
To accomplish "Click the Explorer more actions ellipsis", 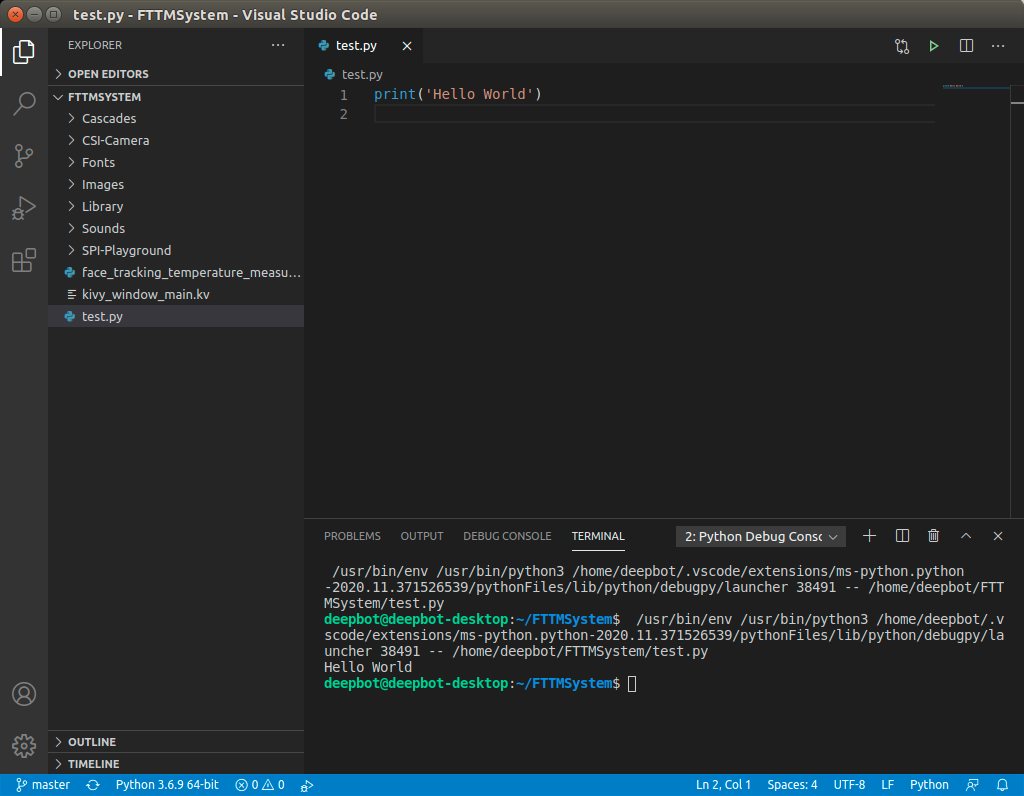I will [x=278, y=45].
